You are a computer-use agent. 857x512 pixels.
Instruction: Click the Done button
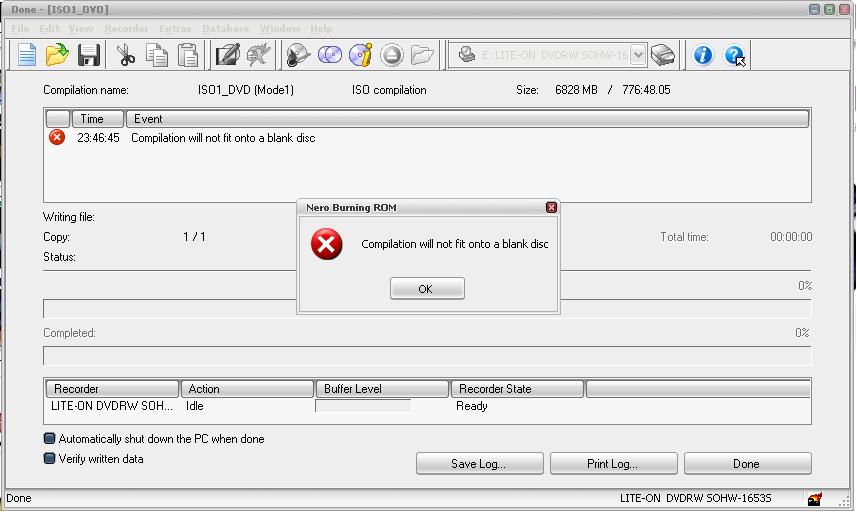[x=747, y=463]
